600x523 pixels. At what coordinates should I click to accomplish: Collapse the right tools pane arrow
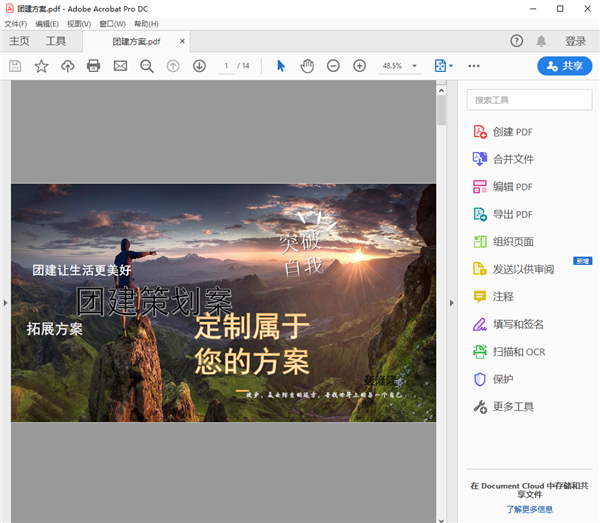pyautogui.click(x=453, y=302)
